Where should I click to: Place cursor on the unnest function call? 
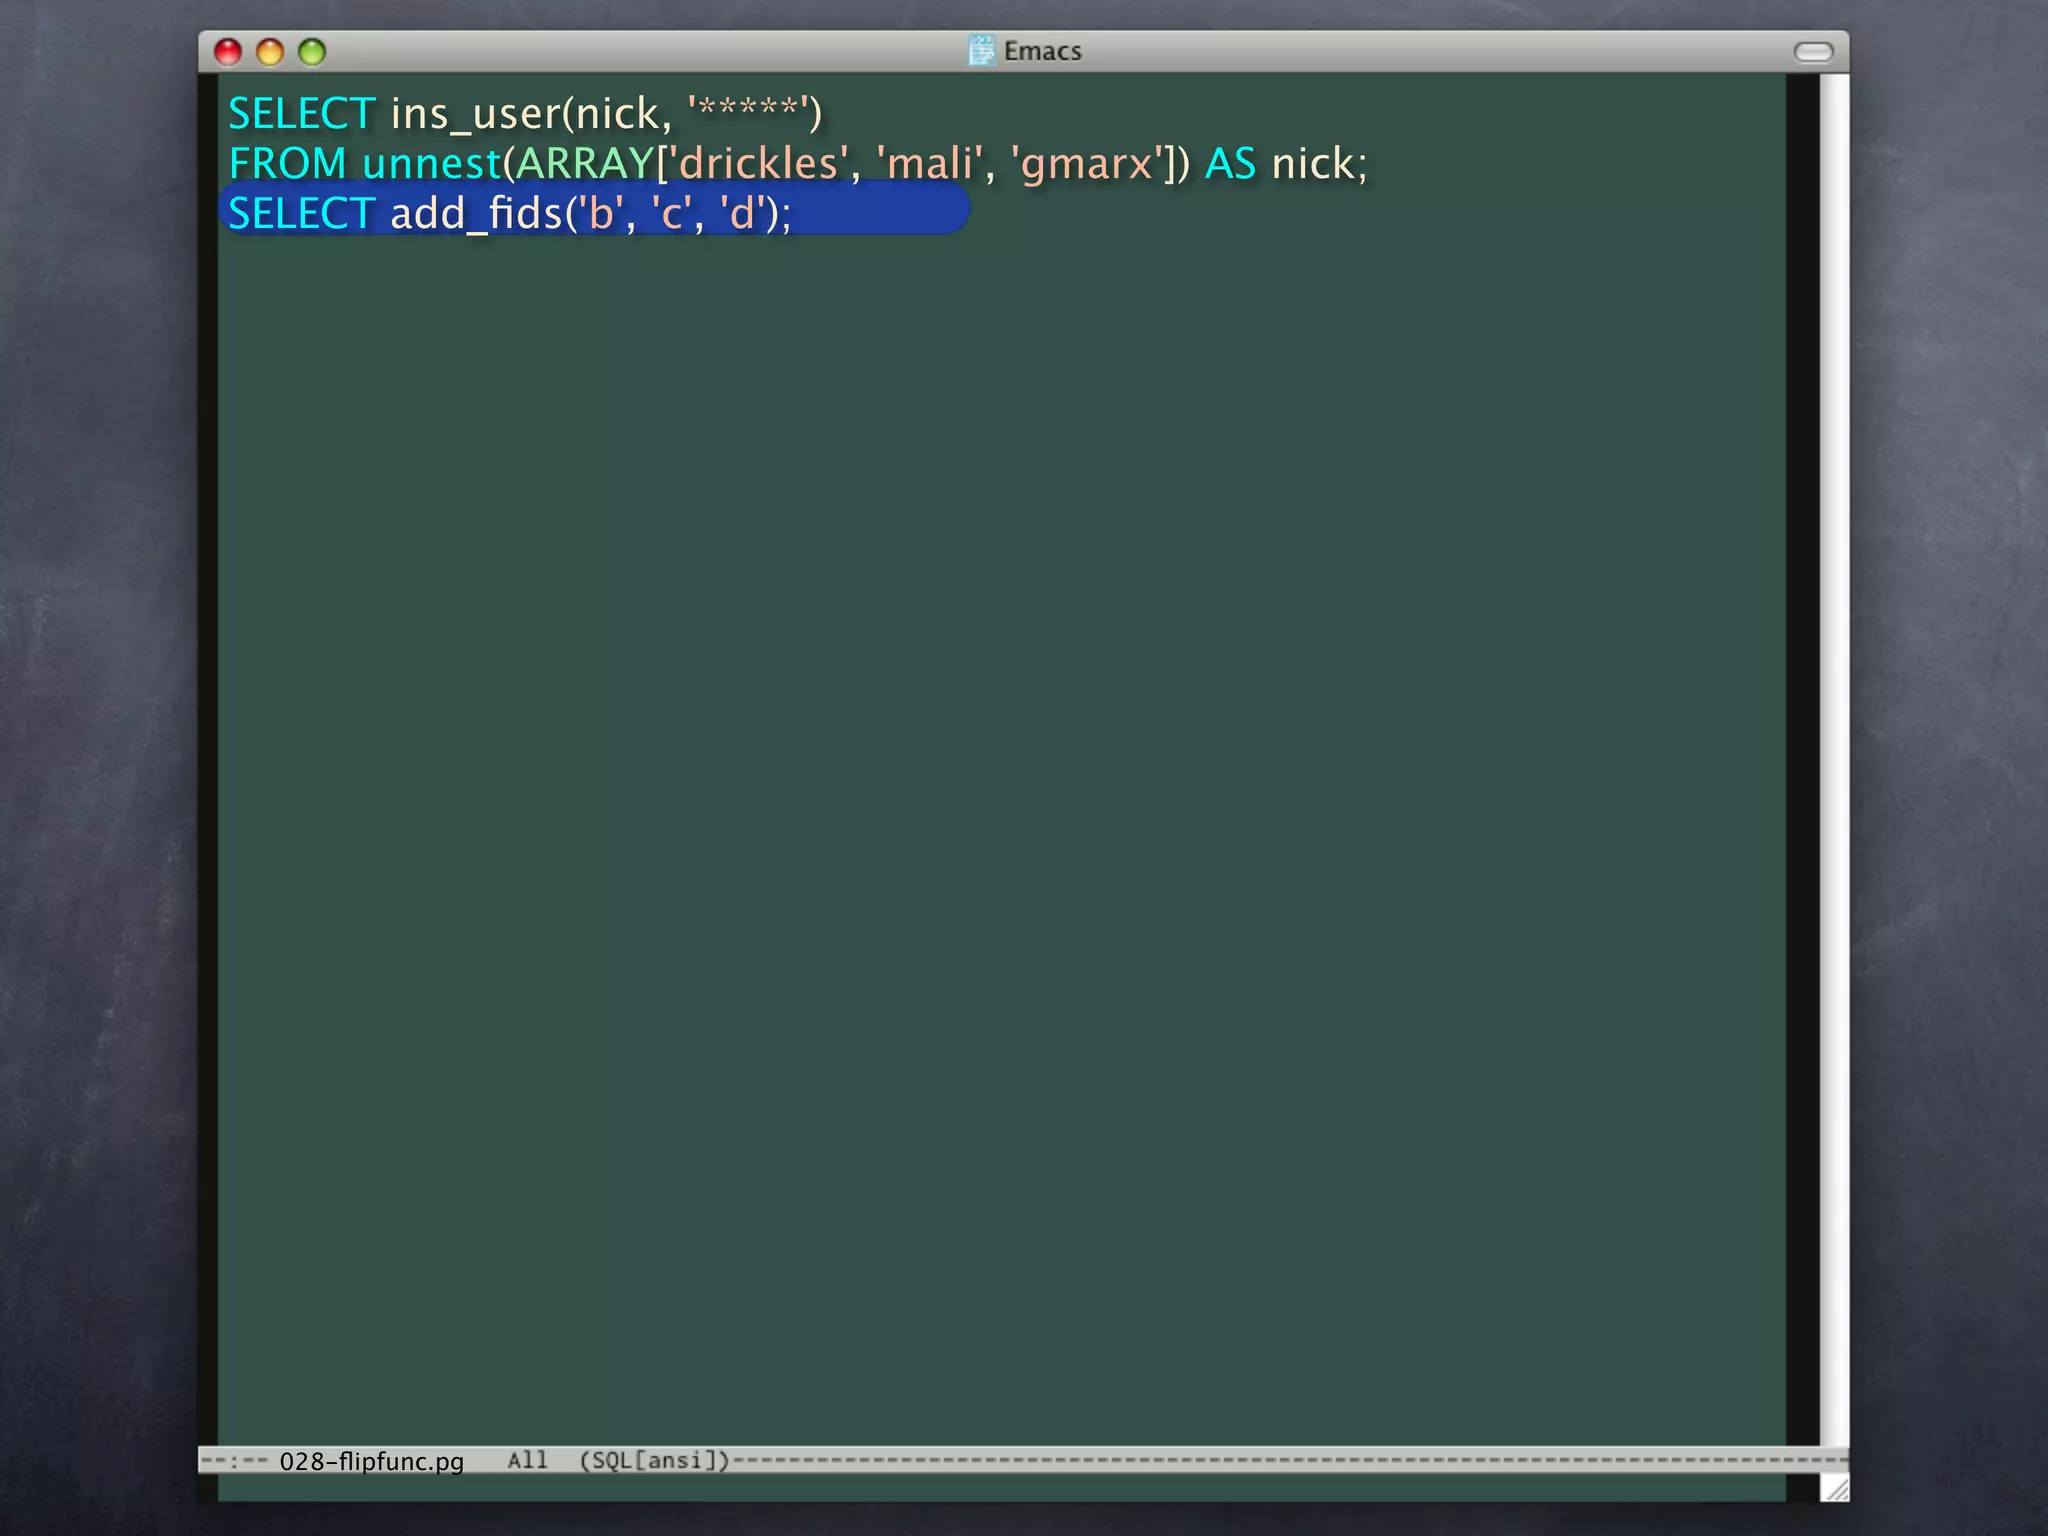(x=431, y=164)
